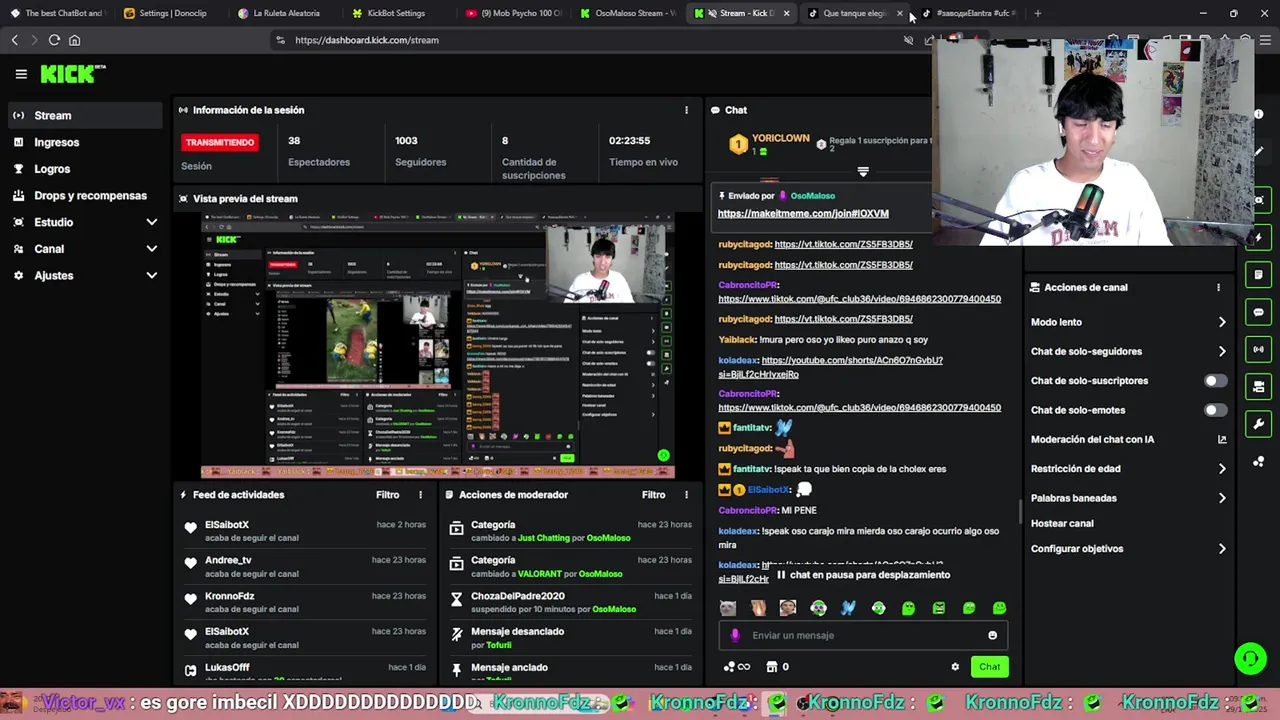Click the mute-tab icon in address bar
This screenshot has width=1280, height=720.
[x=908, y=40]
